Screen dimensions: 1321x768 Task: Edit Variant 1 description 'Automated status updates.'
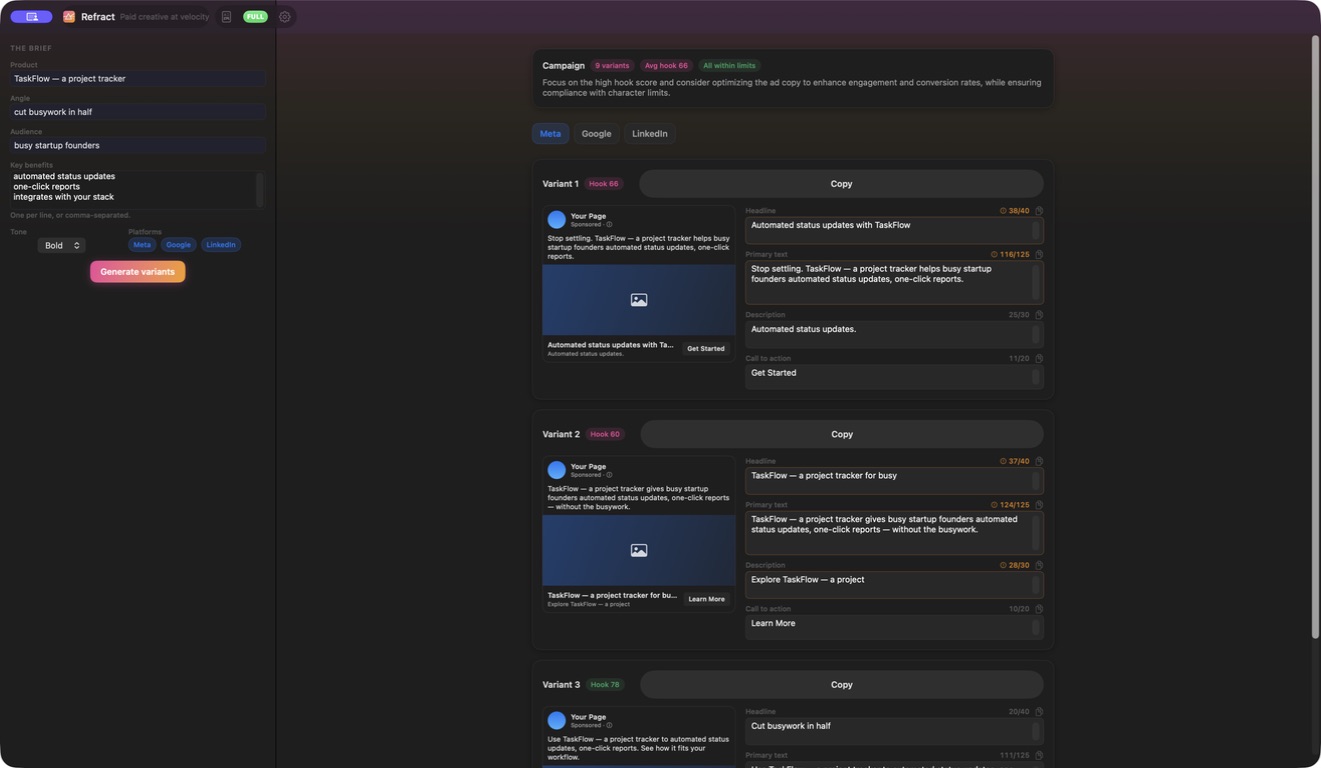pyautogui.click(x=894, y=334)
